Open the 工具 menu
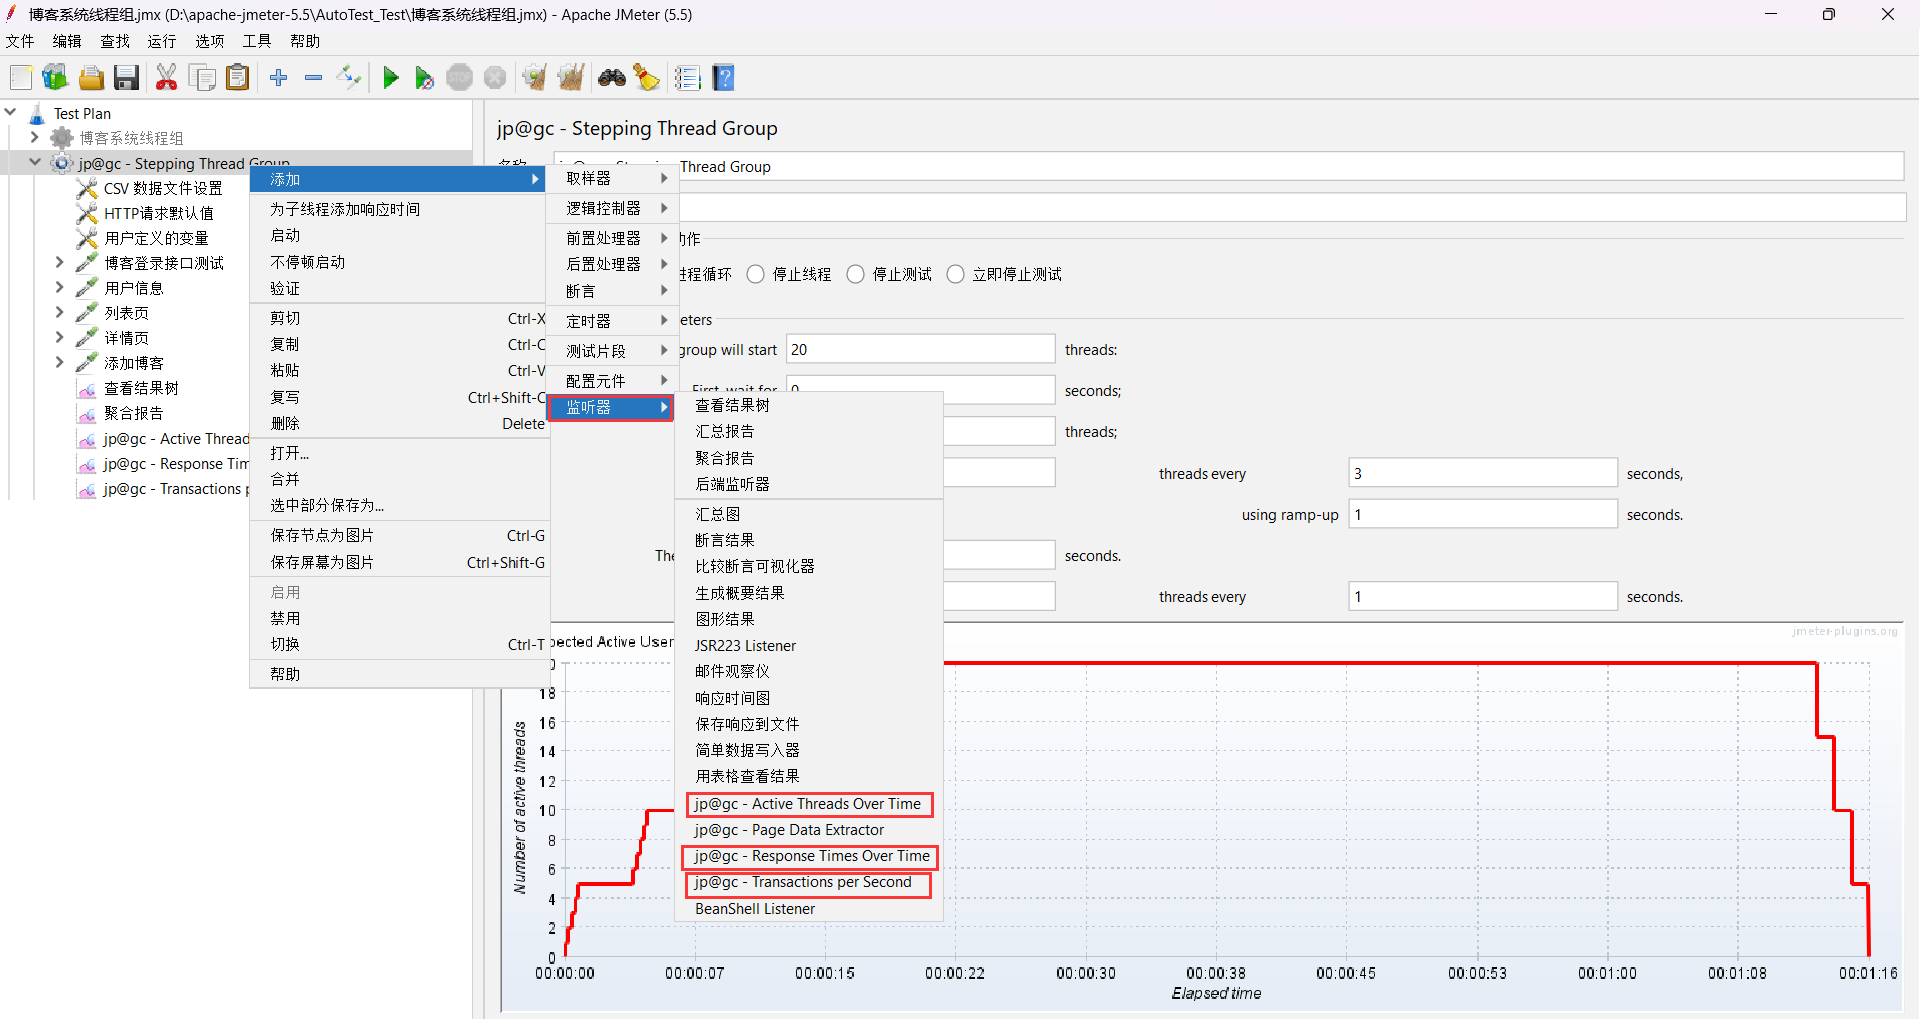The image size is (1920, 1020). pos(257,41)
